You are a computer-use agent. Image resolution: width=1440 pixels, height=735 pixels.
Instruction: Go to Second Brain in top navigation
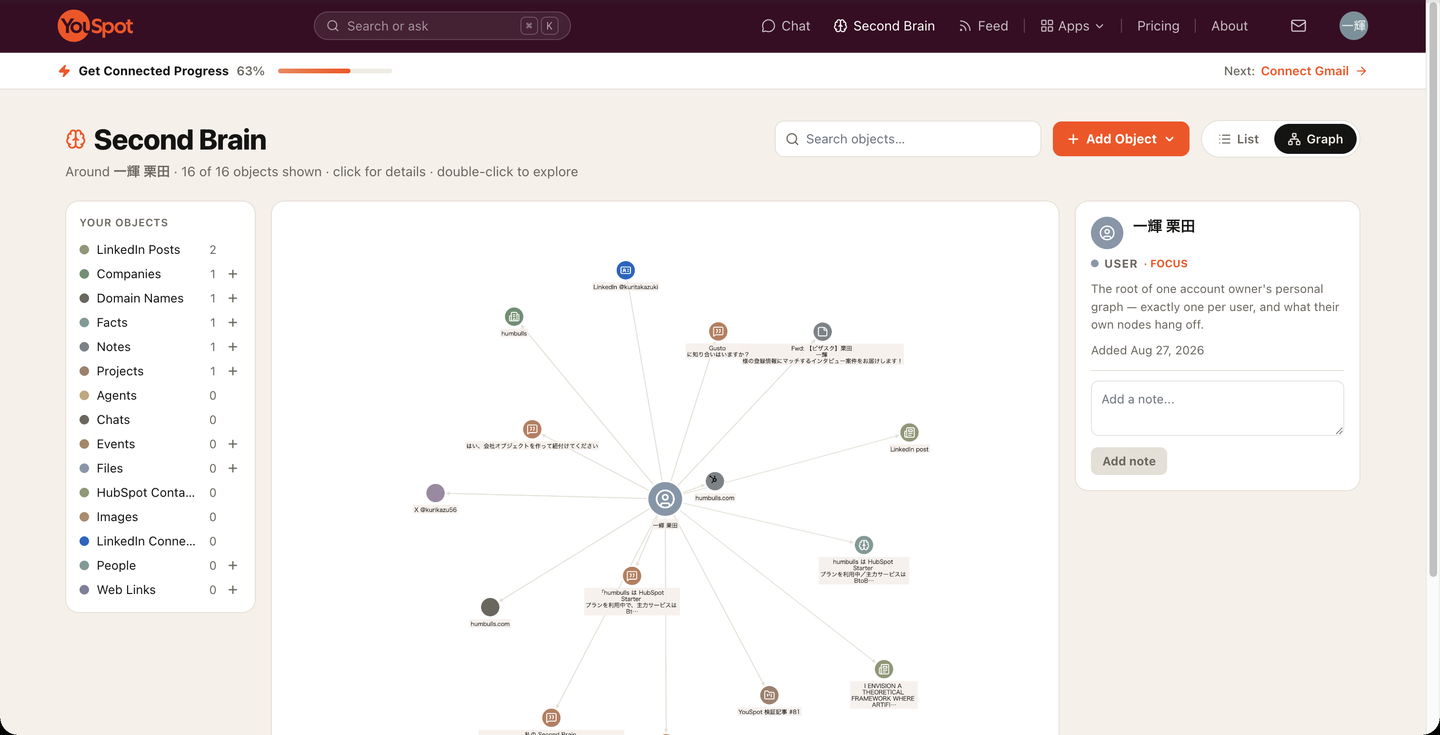(x=884, y=26)
